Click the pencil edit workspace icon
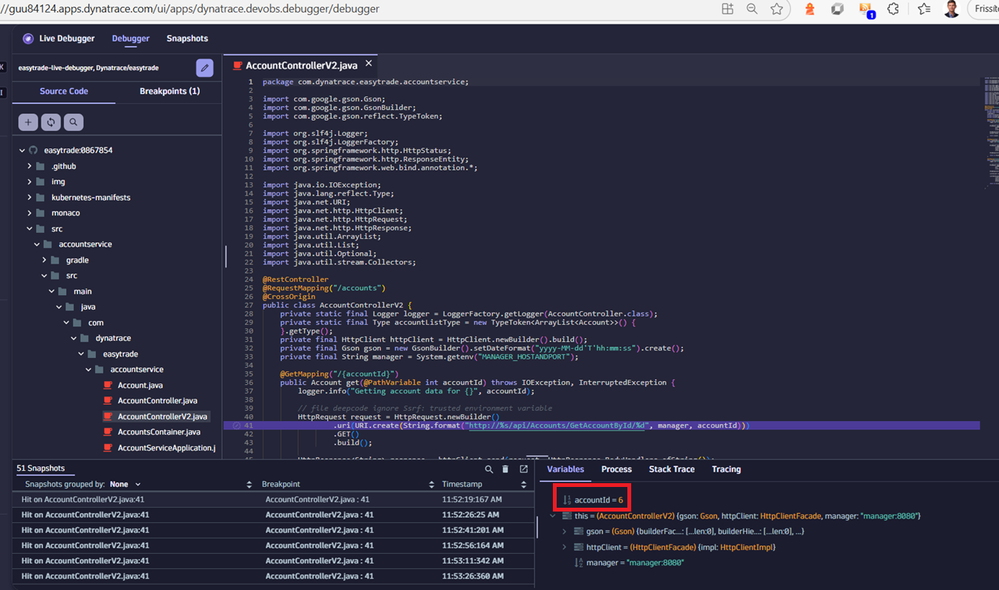 [205, 68]
